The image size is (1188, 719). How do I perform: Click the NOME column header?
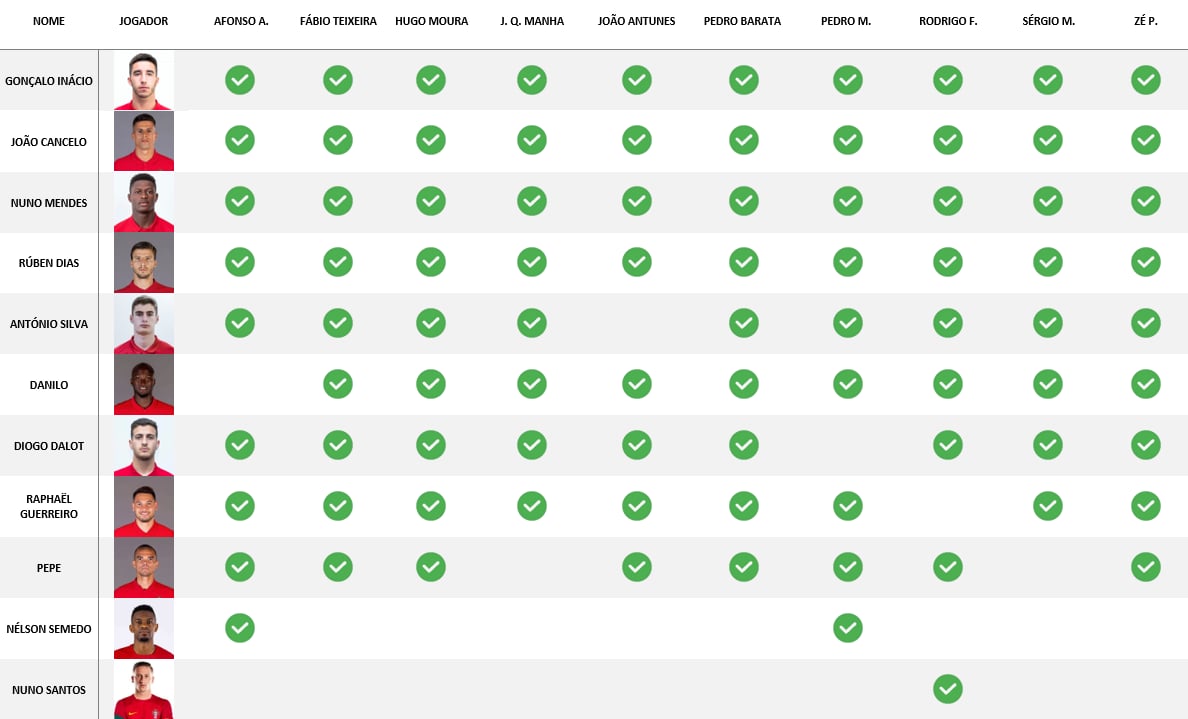point(49,21)
